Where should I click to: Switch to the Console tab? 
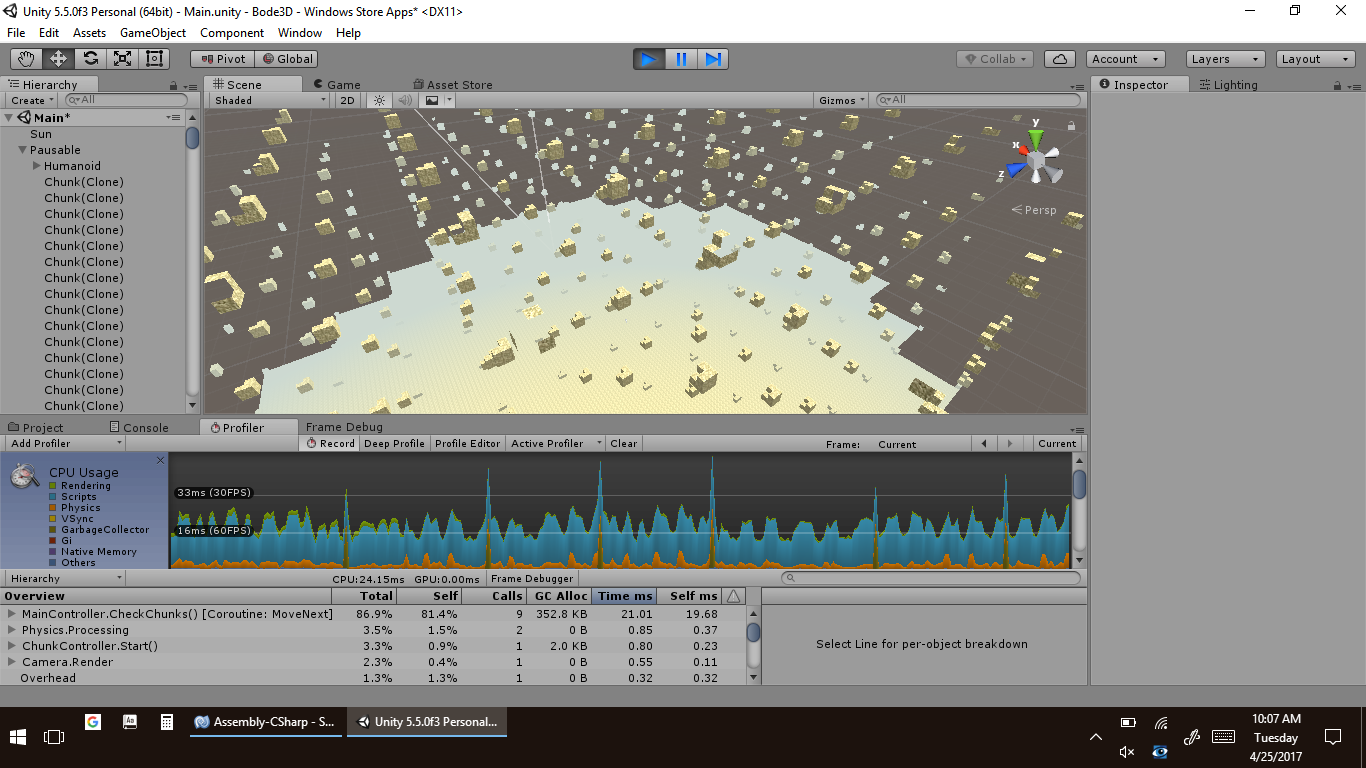tap(138, 427)
